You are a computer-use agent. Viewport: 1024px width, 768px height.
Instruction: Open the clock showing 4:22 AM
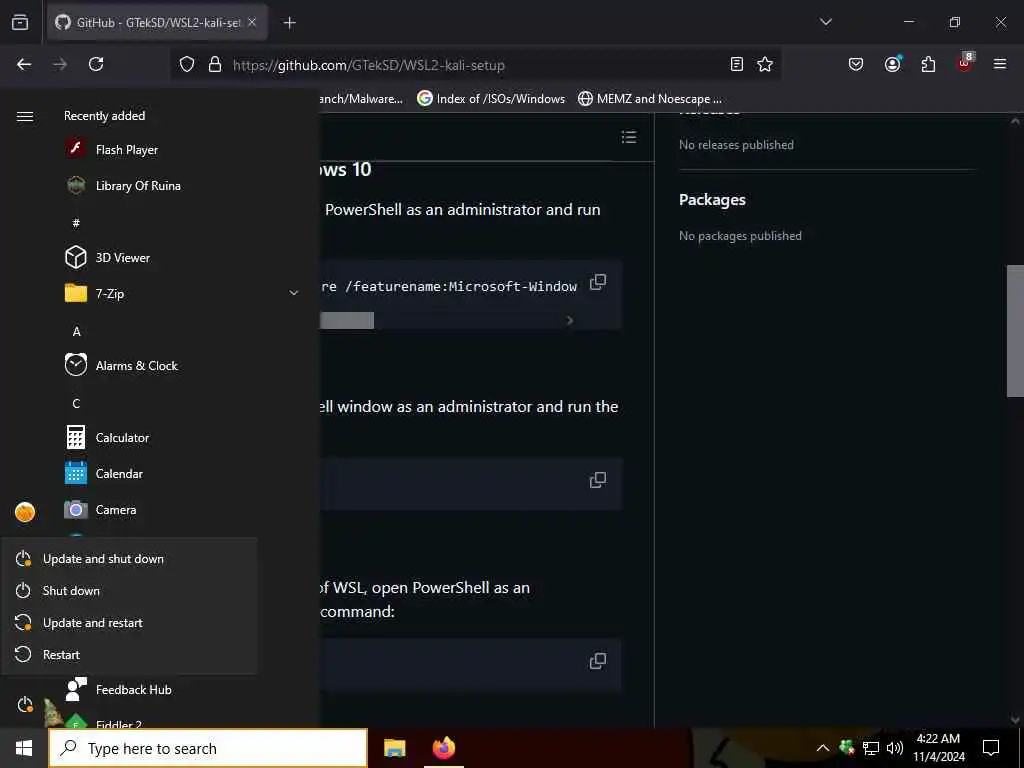(x=938, y=748)
